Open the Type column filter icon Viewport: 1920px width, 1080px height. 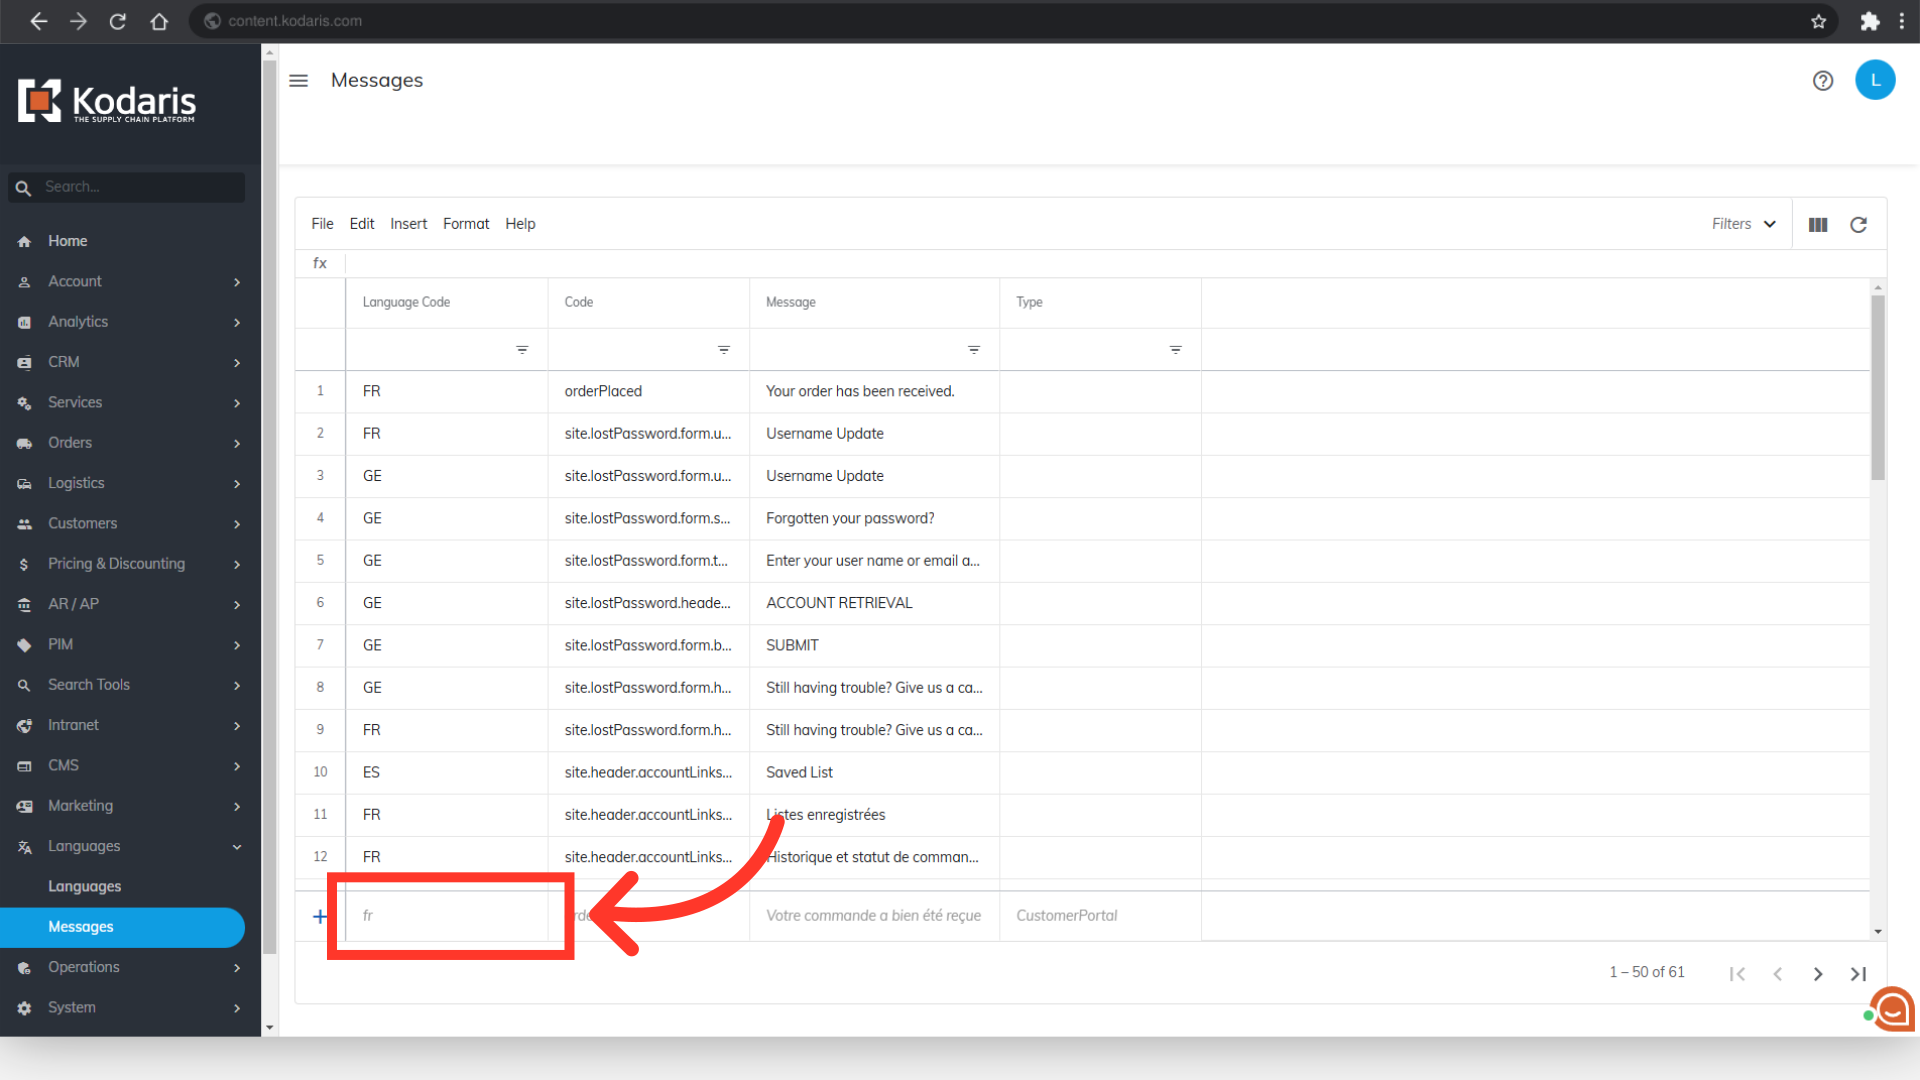(x=1175, y=350)
